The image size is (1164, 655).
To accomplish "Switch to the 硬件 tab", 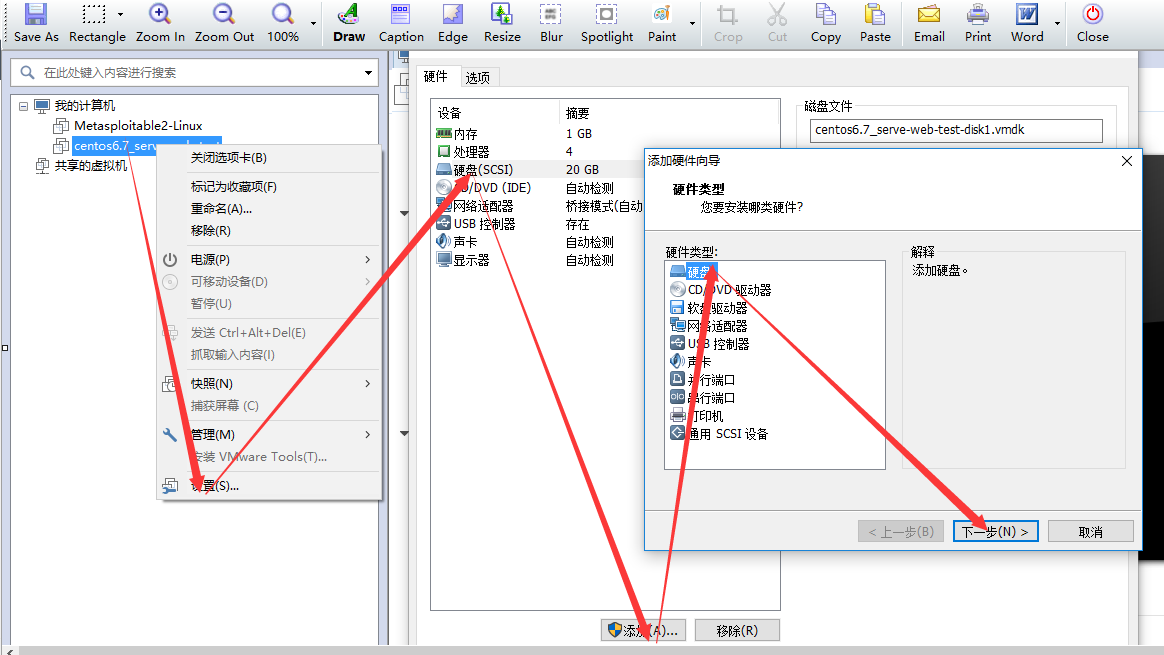I will pos(436,76).
